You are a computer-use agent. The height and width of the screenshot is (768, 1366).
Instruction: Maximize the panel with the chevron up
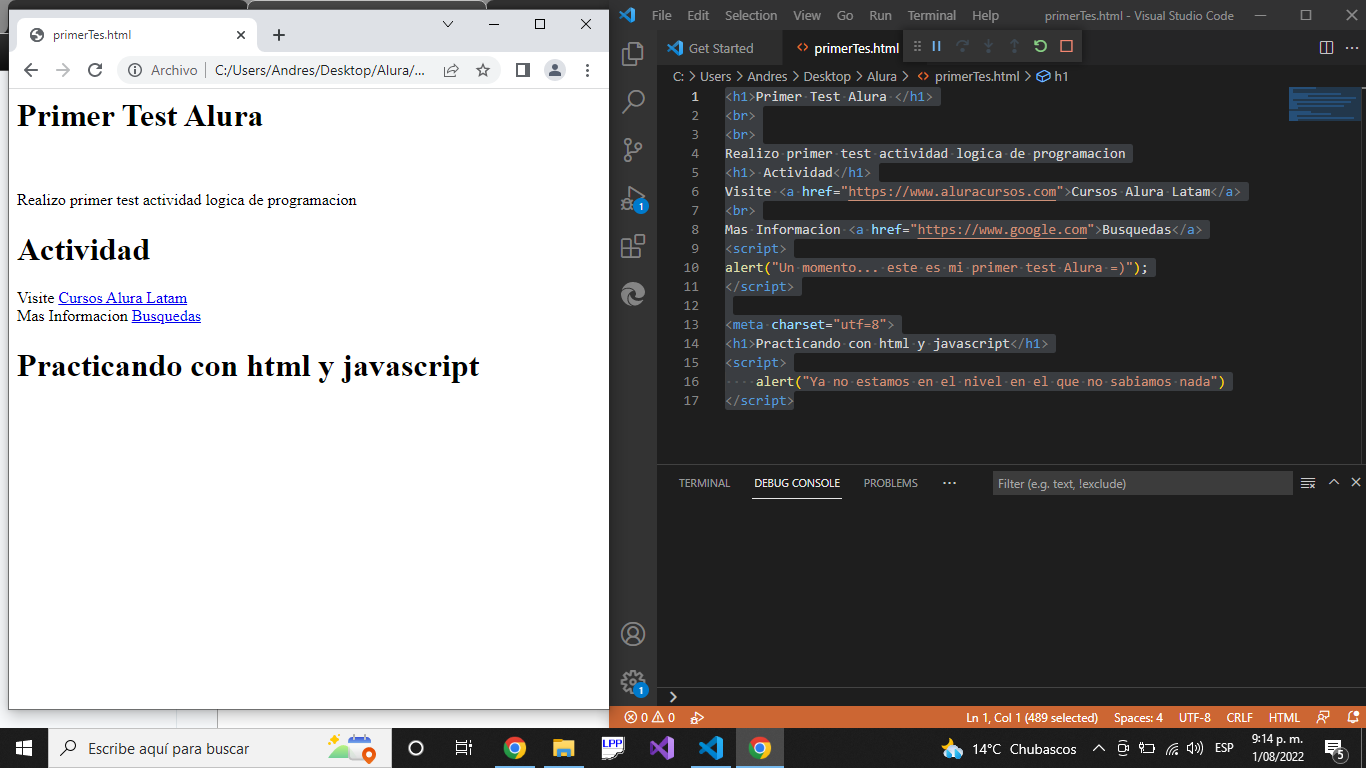click(1333, 482)
